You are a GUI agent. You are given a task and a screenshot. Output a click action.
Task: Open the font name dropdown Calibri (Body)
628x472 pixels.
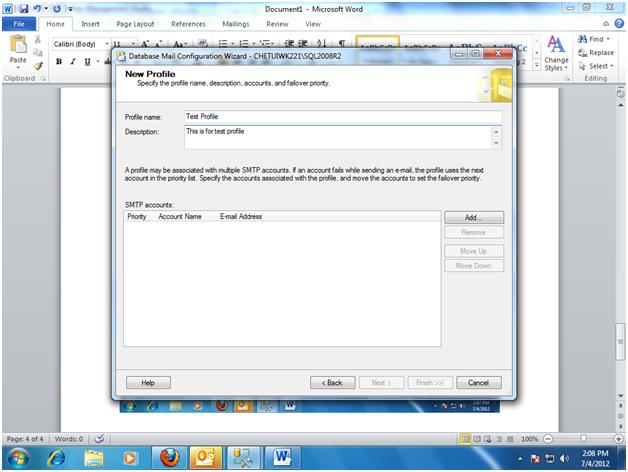pyautogui.click(x=107, y=44)
